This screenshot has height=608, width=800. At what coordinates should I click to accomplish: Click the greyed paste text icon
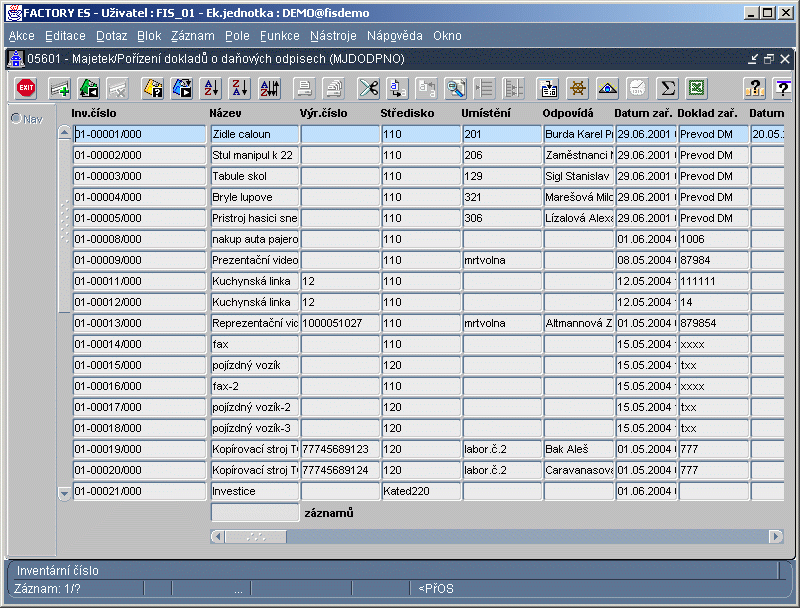tap(427, 88)
